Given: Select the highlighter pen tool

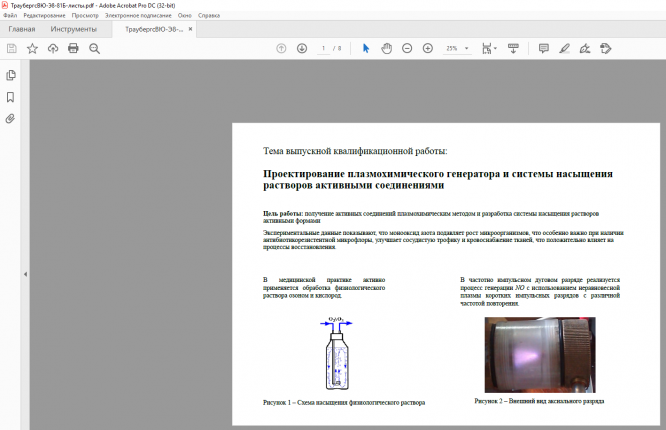Looking at the screenshot, I should 565,48.
